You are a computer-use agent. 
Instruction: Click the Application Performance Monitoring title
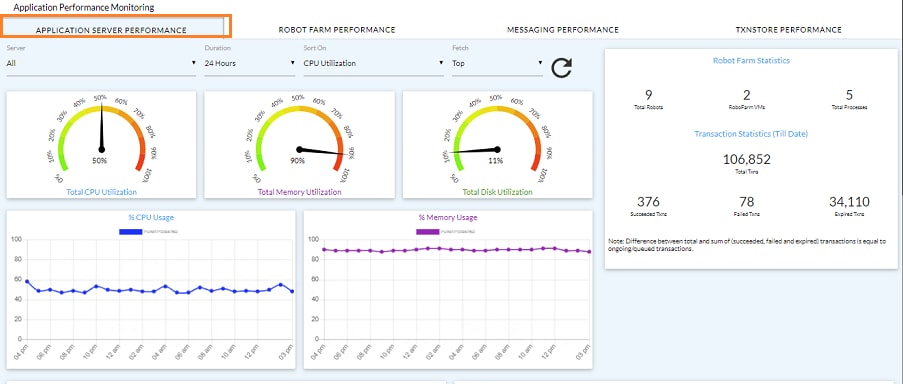84,8
